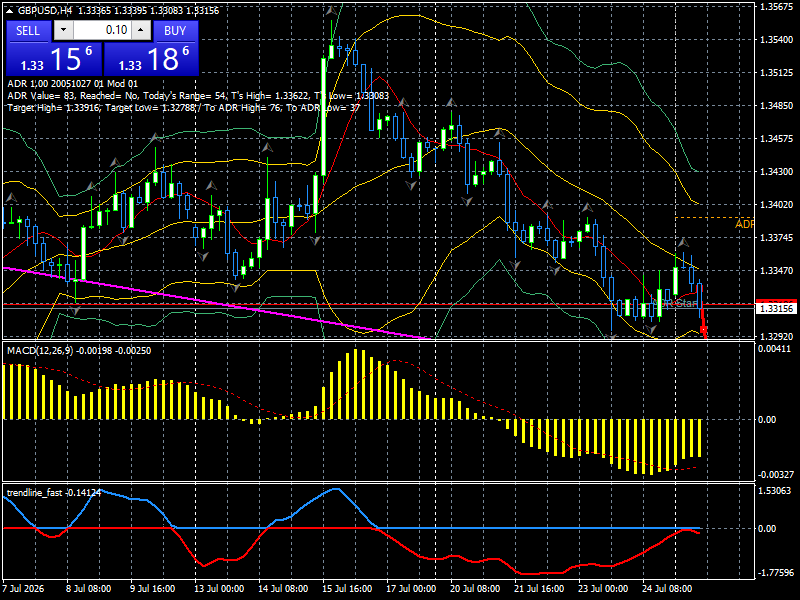Increase trade volume with the up arrow
Screen dimensions: 800x600
141,30
